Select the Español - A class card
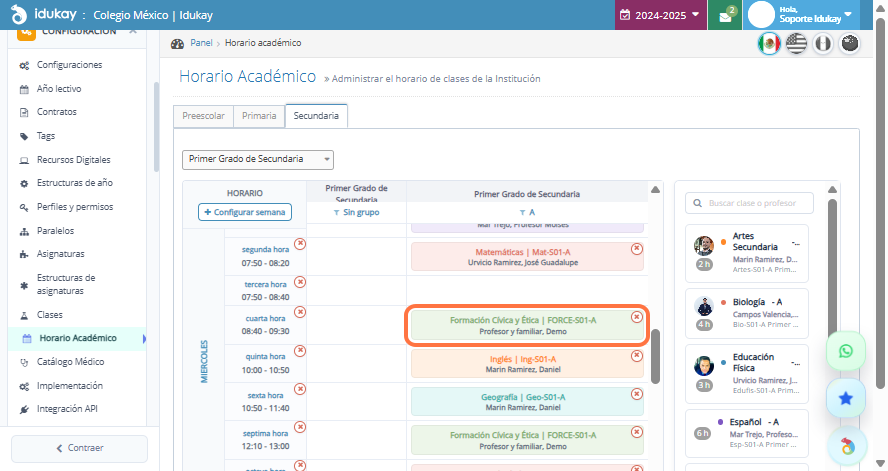 746,433
